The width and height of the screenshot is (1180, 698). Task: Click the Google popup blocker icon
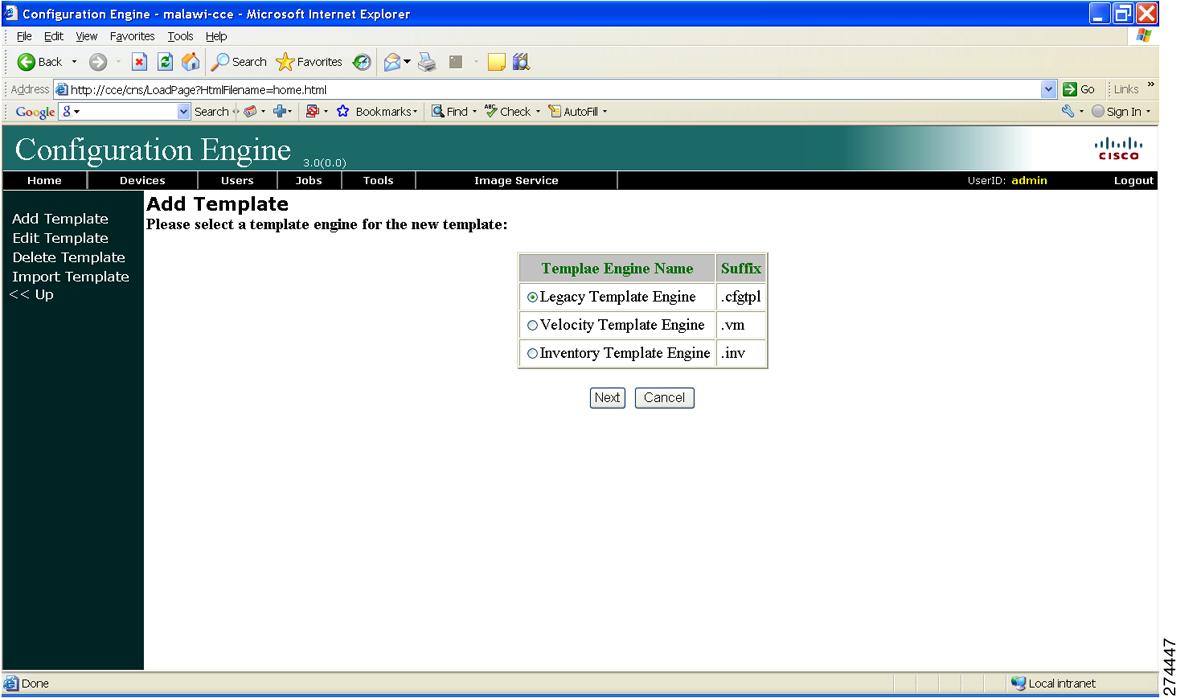[312, 111]
